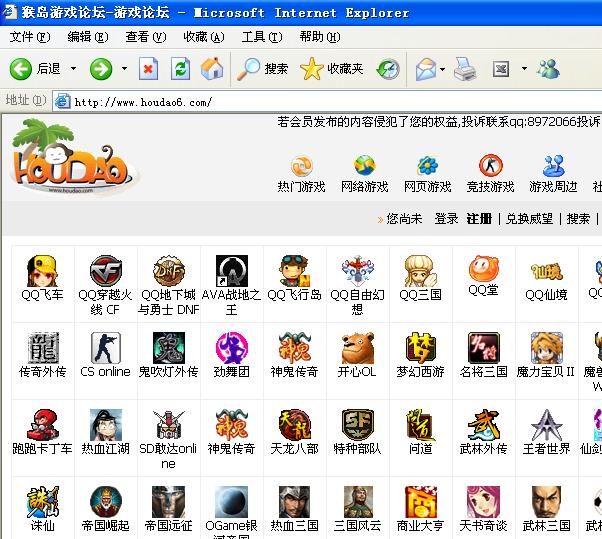602x539 pixels.
Task: Click the Edit page toolbar icon
Action: coord(501,69)
